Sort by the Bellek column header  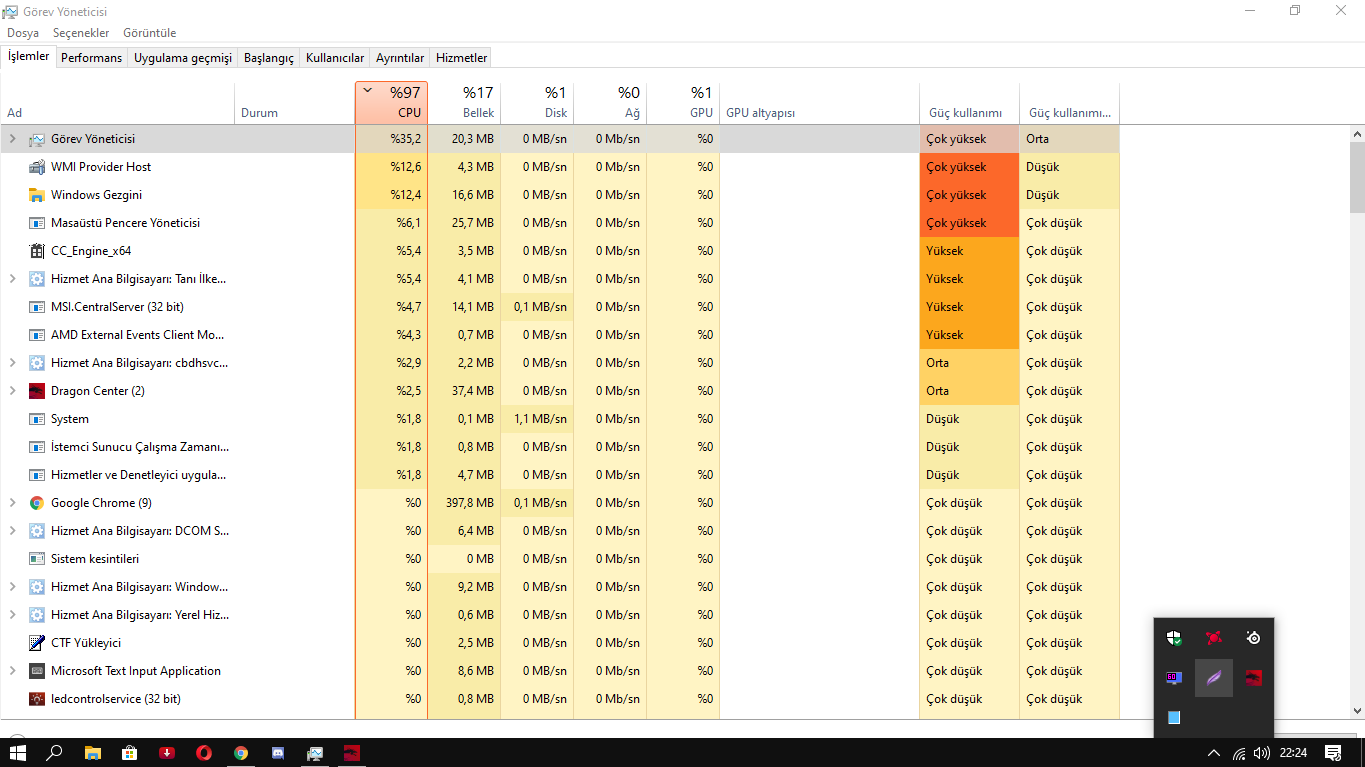click(464, 103)
